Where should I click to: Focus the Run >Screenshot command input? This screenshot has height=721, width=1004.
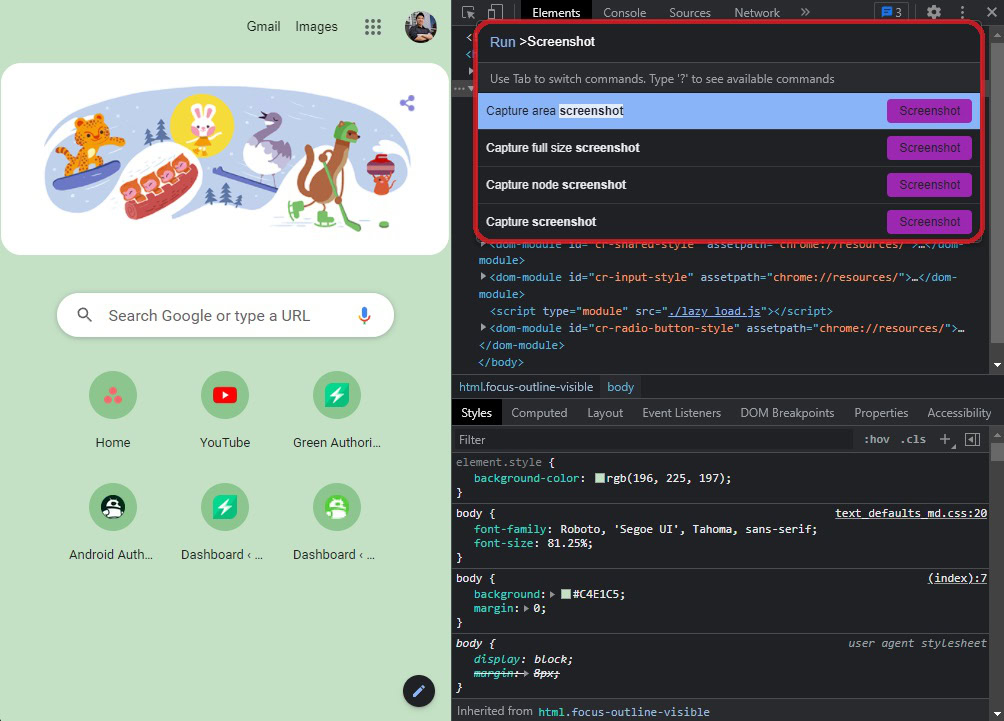729,42
